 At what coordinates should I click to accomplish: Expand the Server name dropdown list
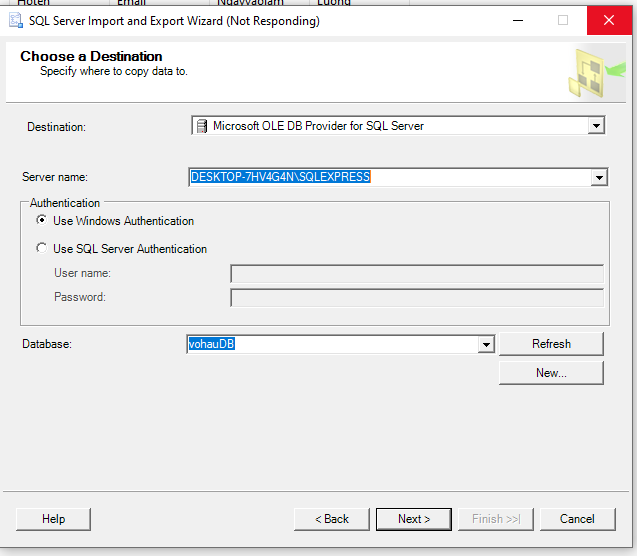point(598,177)
